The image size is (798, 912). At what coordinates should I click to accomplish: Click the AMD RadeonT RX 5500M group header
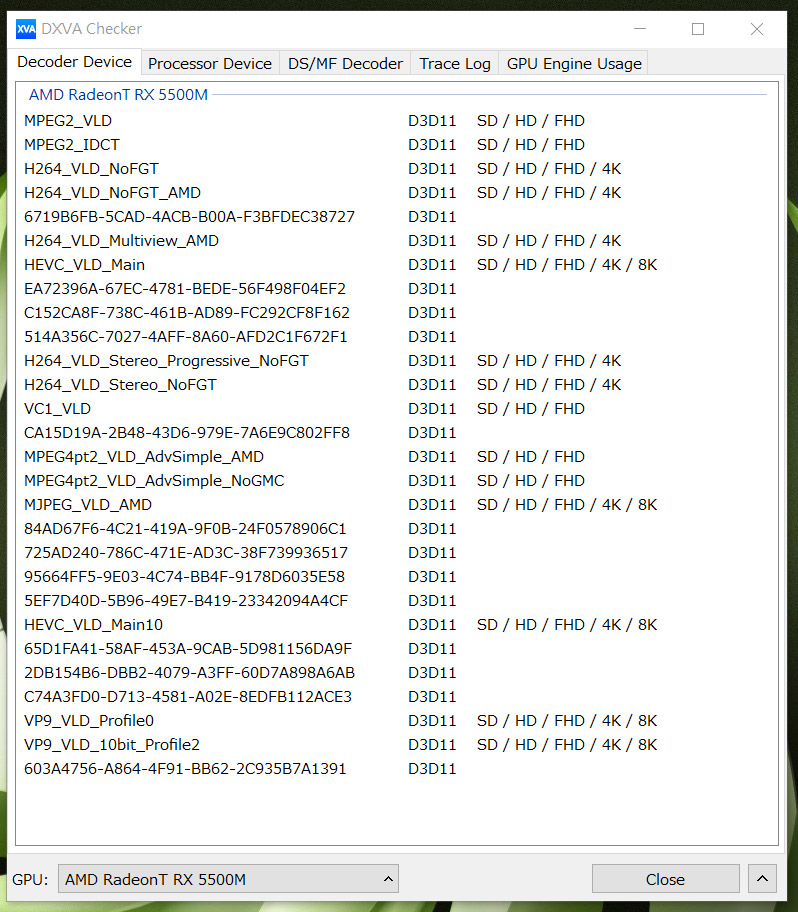tap(118, 95)
